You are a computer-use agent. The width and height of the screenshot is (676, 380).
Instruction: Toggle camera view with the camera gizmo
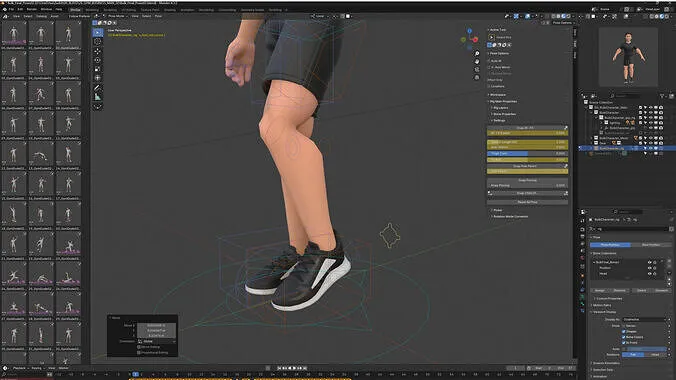tap(477, 69)
